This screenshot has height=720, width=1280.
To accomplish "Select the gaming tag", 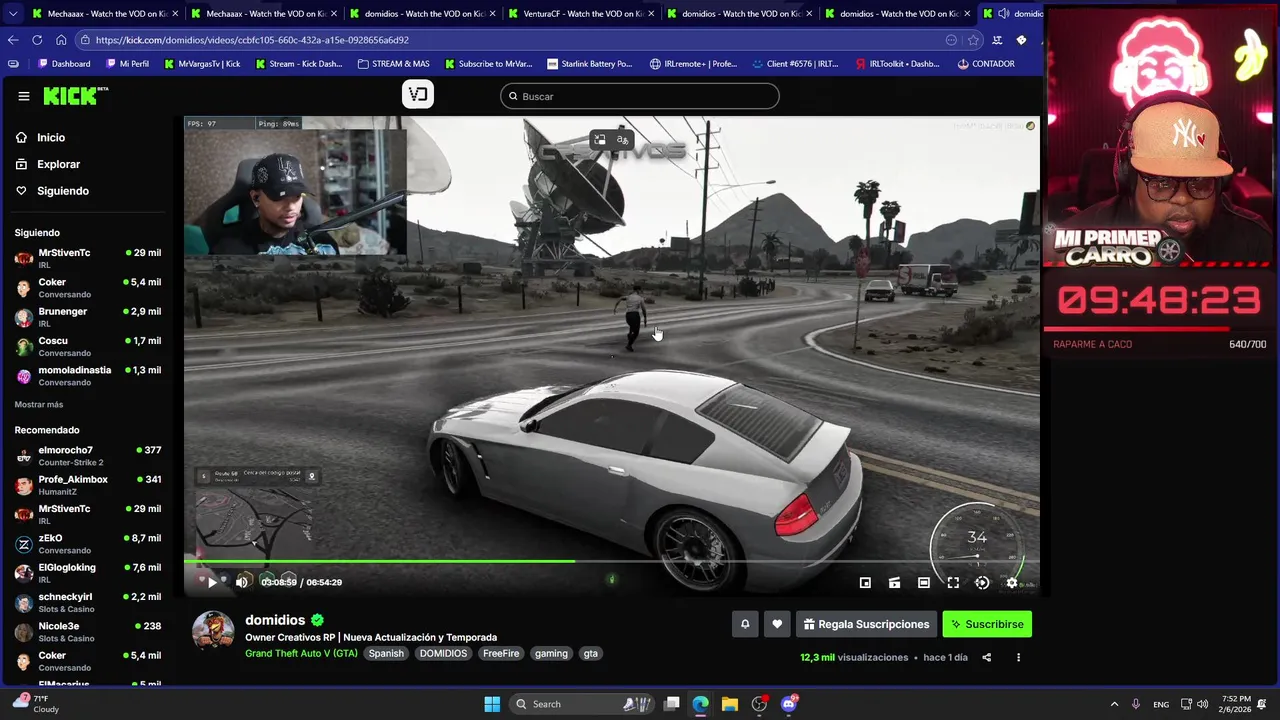I will point(551,653).
